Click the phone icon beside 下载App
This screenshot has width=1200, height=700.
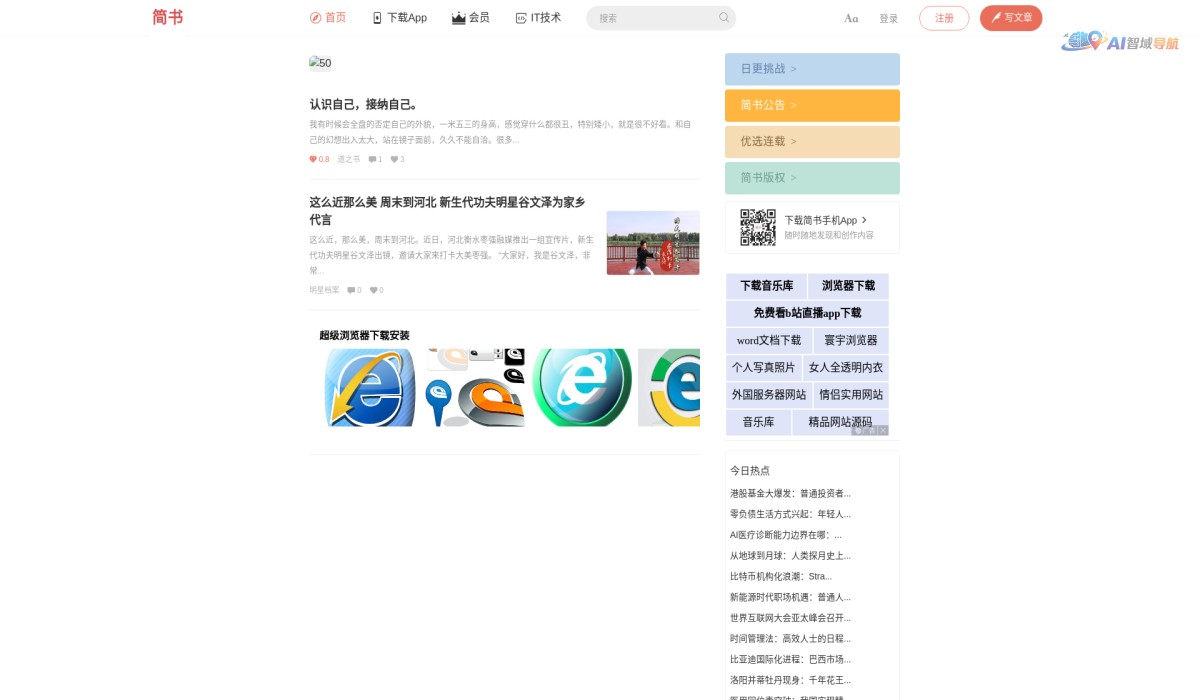coord(377,17)
